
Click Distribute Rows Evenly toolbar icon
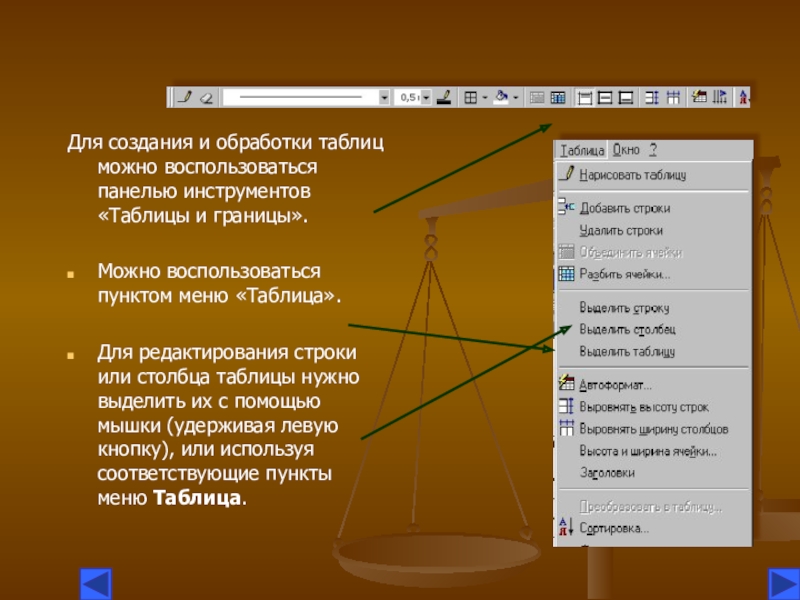tap(652, 97)
